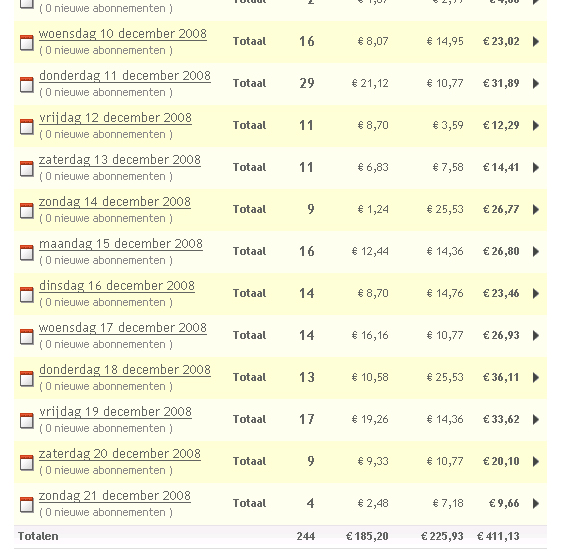This screenshot has width=563, height=552.
Task: Expand the woensdag 10 december row arrow
Action: [536, 42]
